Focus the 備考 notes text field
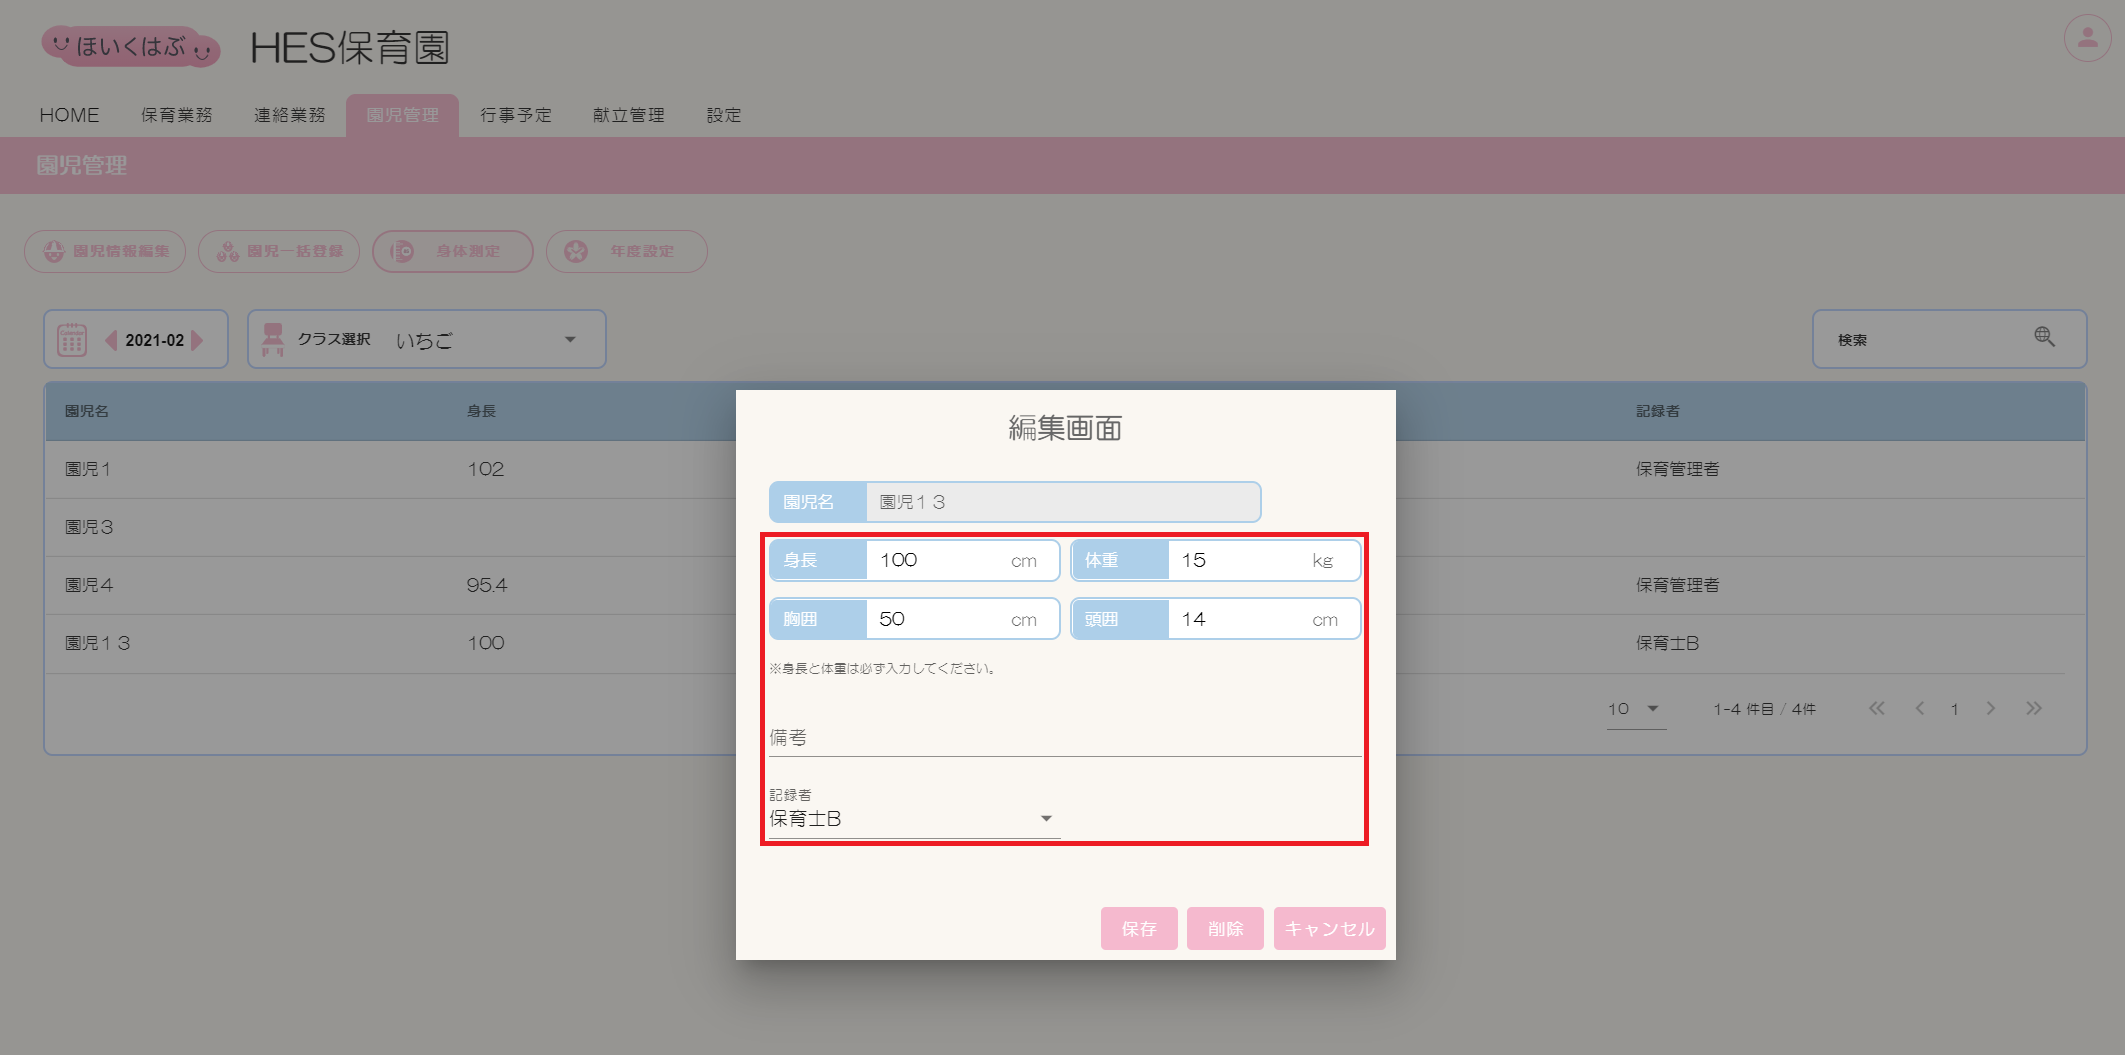Viewport: 2125px width, 1055px height. click(1064, 738)
